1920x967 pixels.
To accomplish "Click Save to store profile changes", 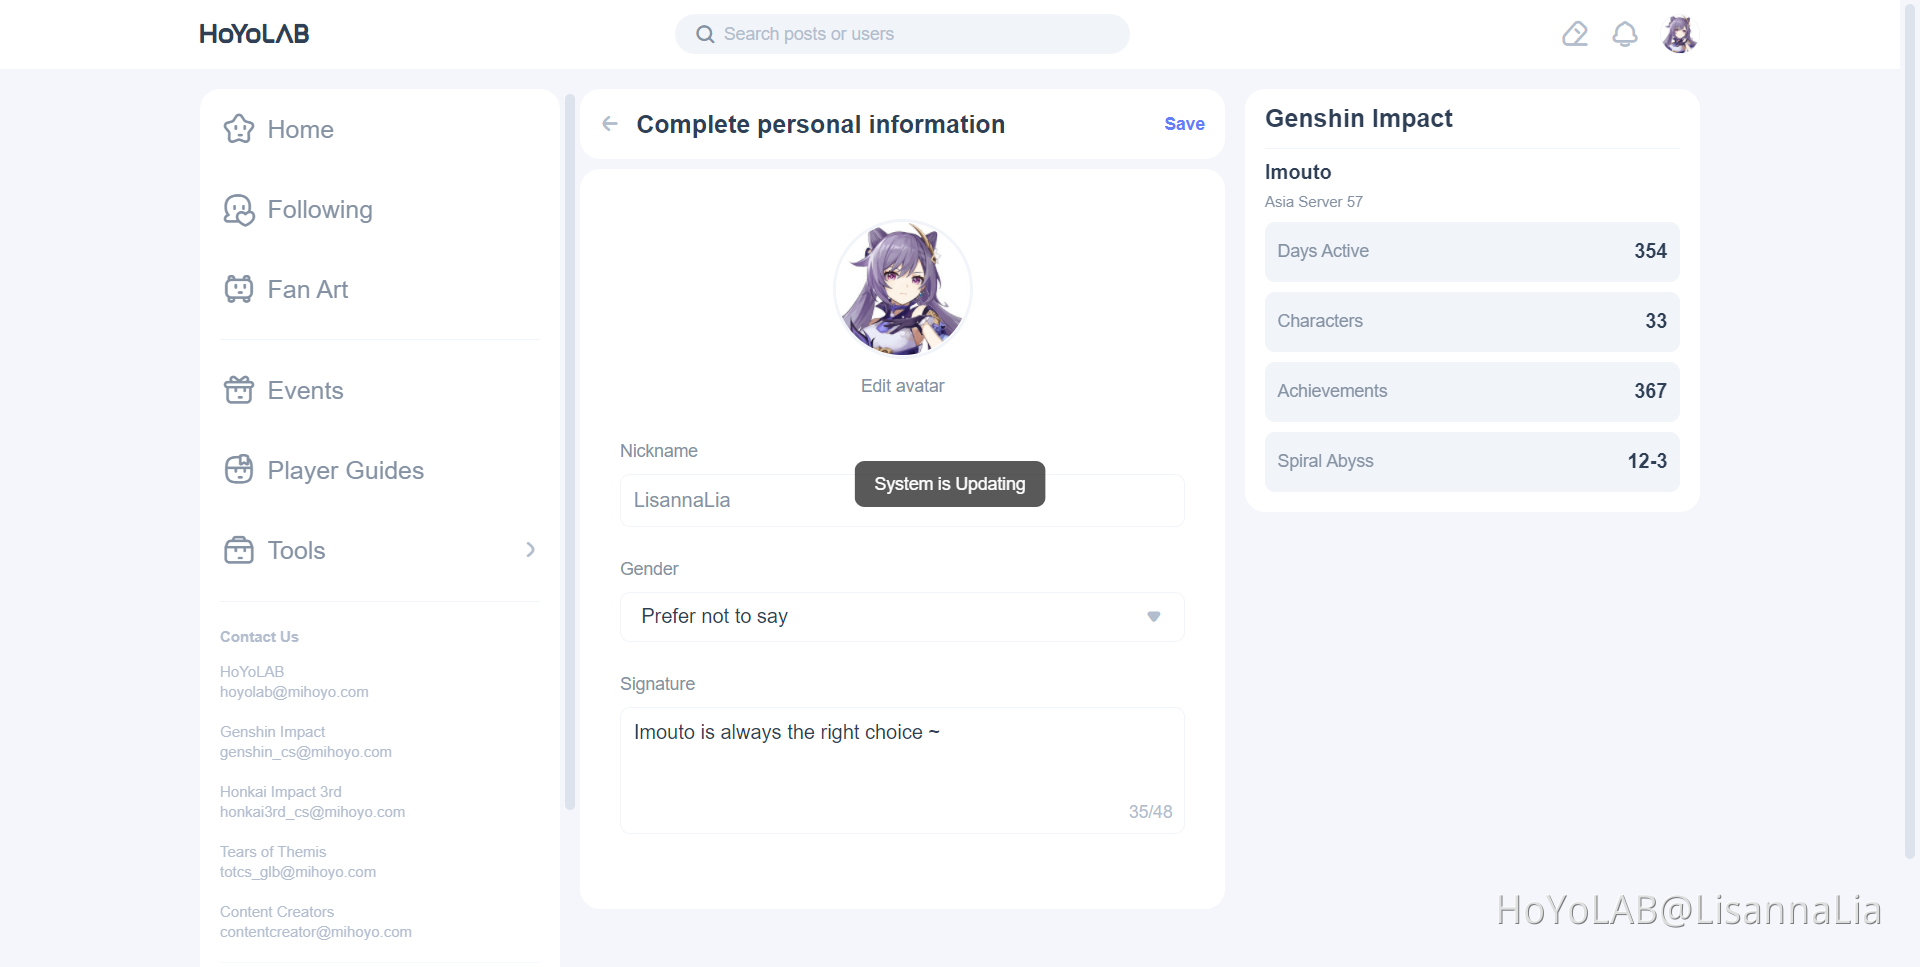I will [x=1184, y=124].
